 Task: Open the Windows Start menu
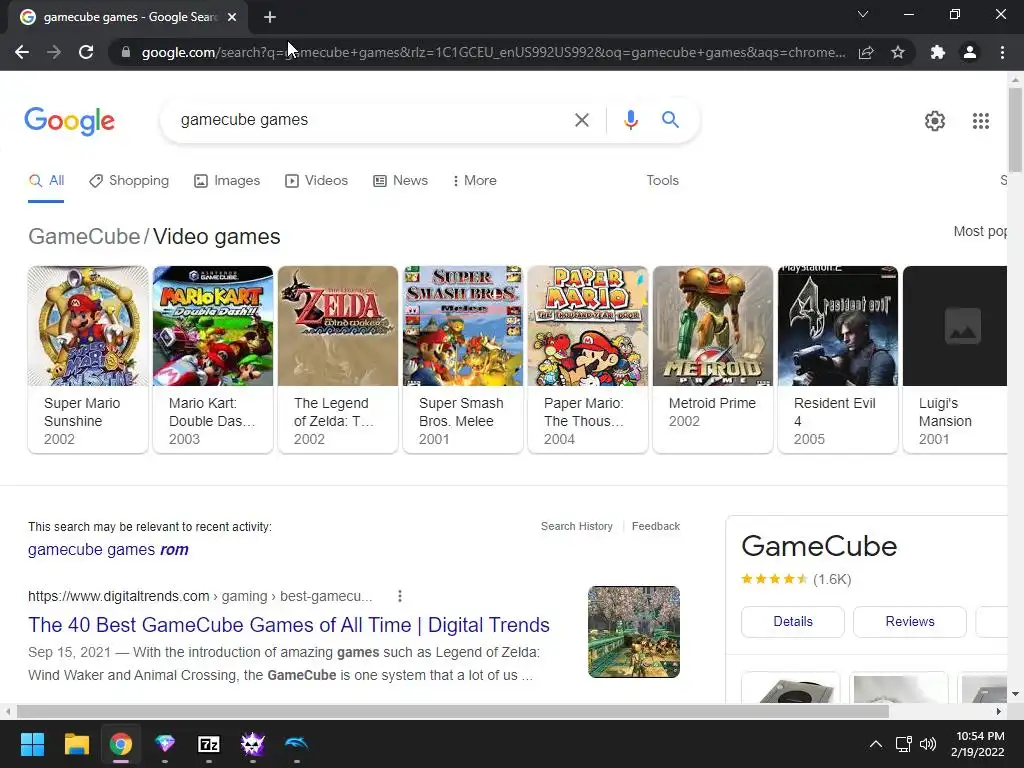pyautogui.click(x=32, y=744)
